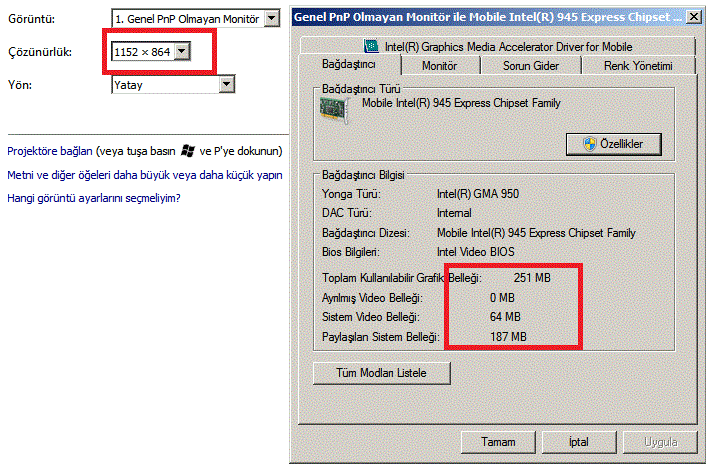
Task: Open Hangi görüntü ayarlarını seçmeliyim link
Action: pos(94,198)
